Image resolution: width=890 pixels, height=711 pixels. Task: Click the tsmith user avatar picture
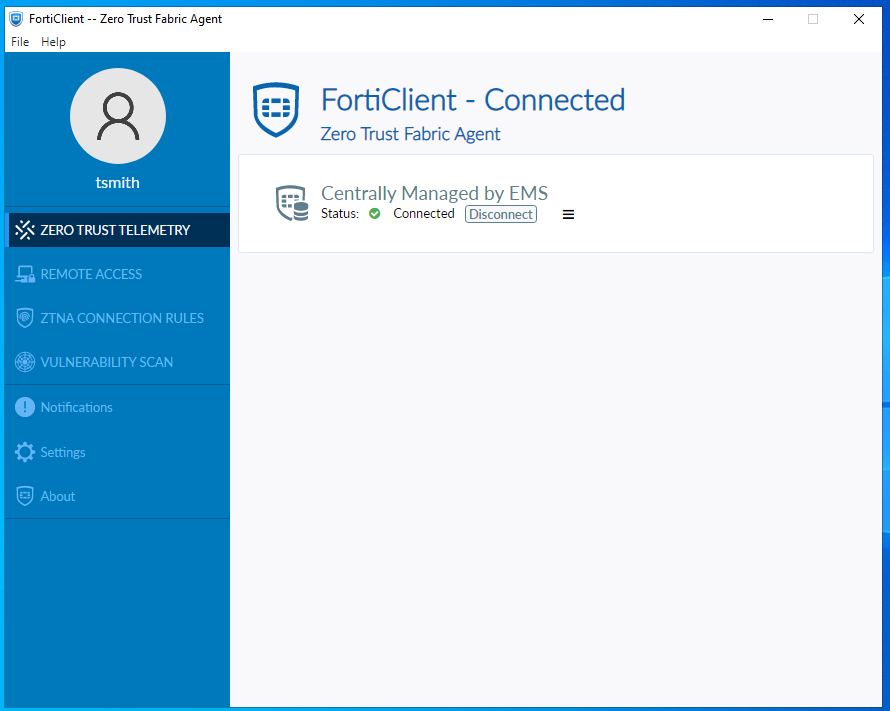tap(118, 116)
